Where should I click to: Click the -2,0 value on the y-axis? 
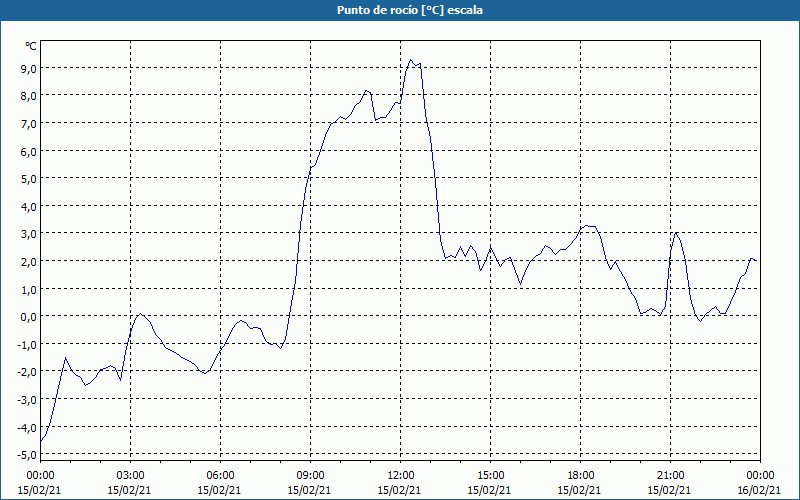point(27,371)
